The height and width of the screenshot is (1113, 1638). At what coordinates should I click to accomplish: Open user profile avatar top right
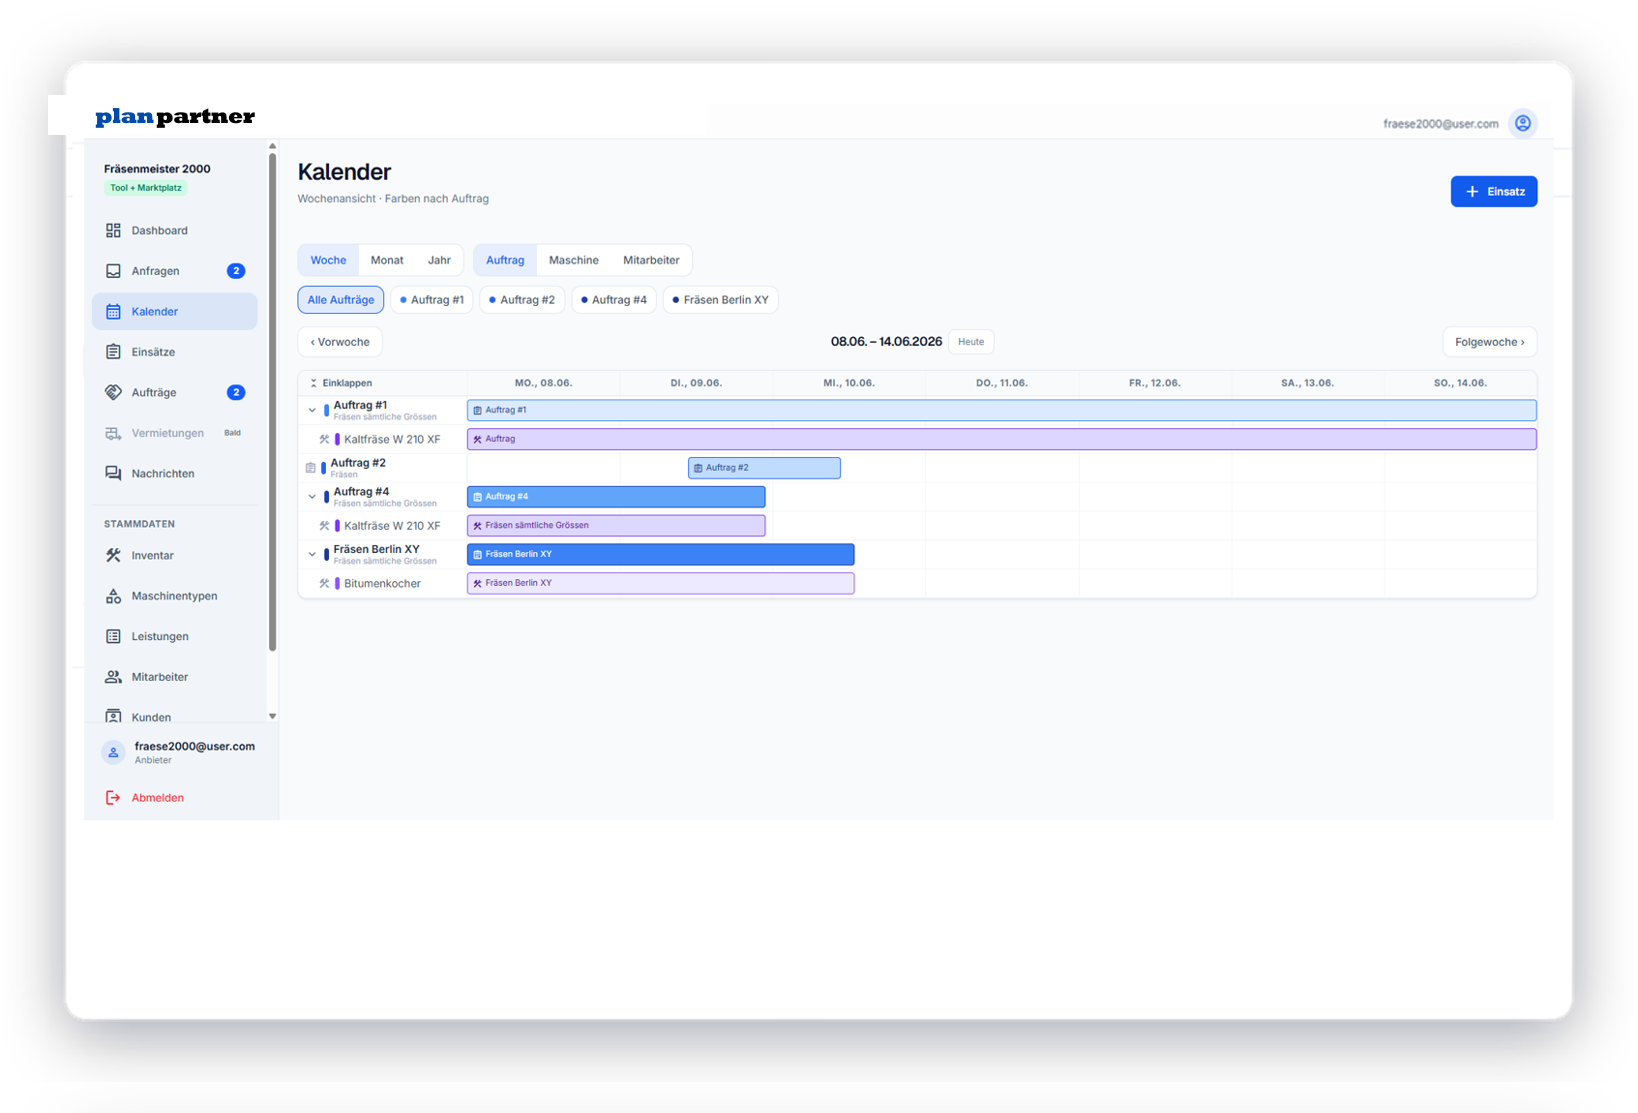pyautogui.click(x=1522, y=123)
